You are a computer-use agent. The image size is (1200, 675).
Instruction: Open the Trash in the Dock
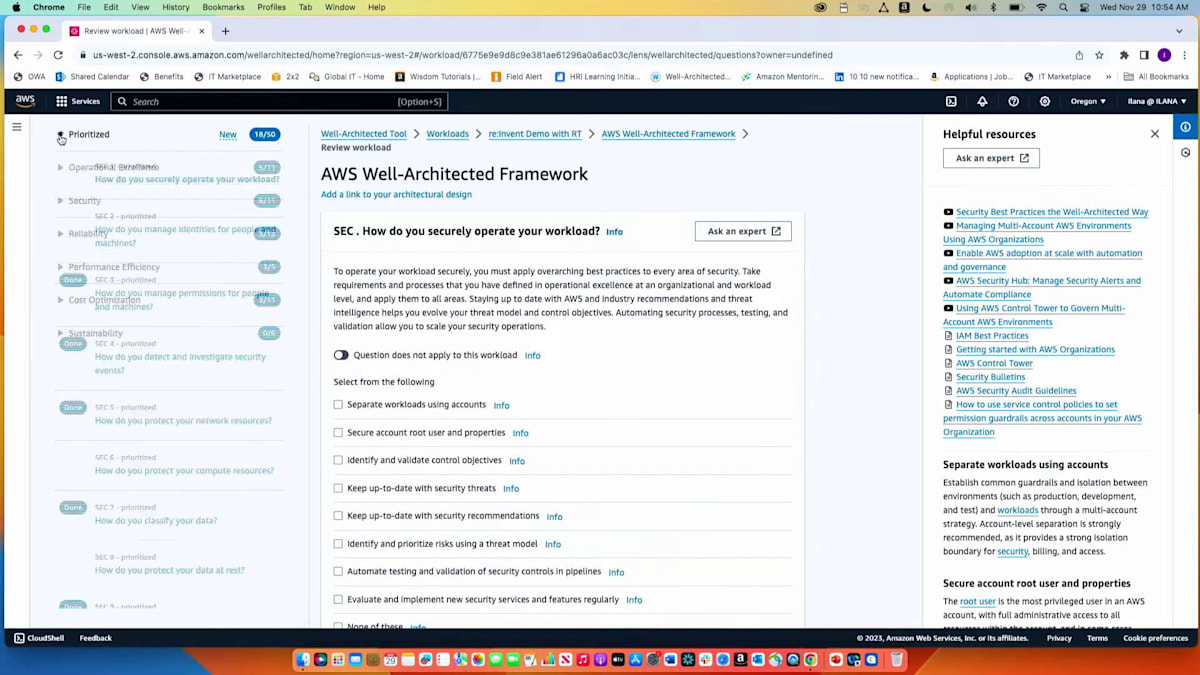click(x=897, y=659)
